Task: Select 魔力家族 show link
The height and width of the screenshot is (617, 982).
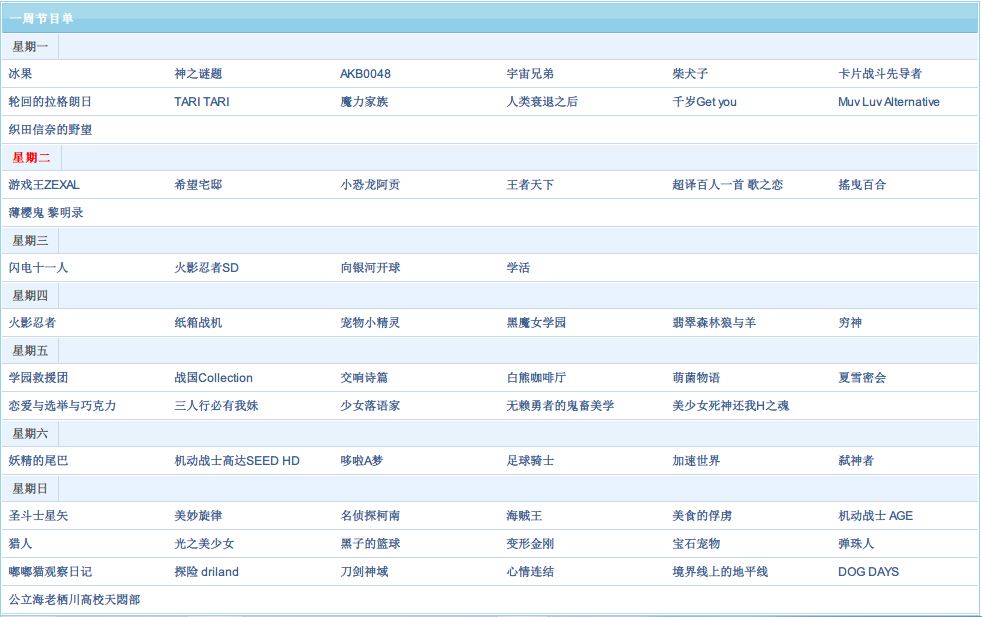Action: [364, 101]
